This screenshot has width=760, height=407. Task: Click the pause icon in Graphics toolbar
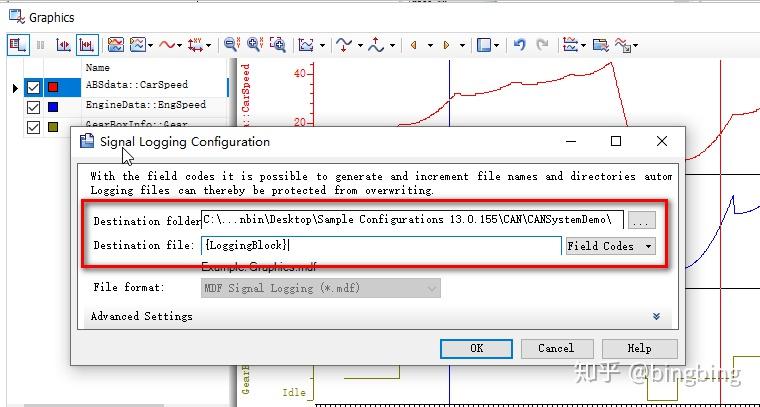[x=41, y=45]
